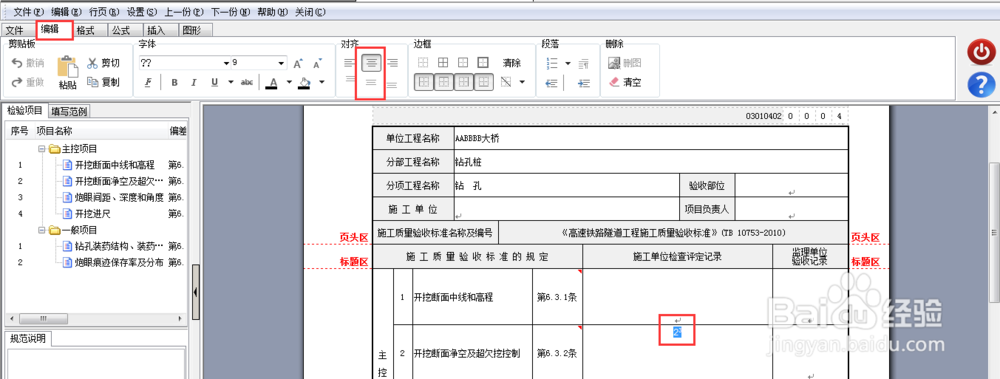Click the 重做 redo icon
This screenshot has height=379, width=1000.
(x=17, y=82)
